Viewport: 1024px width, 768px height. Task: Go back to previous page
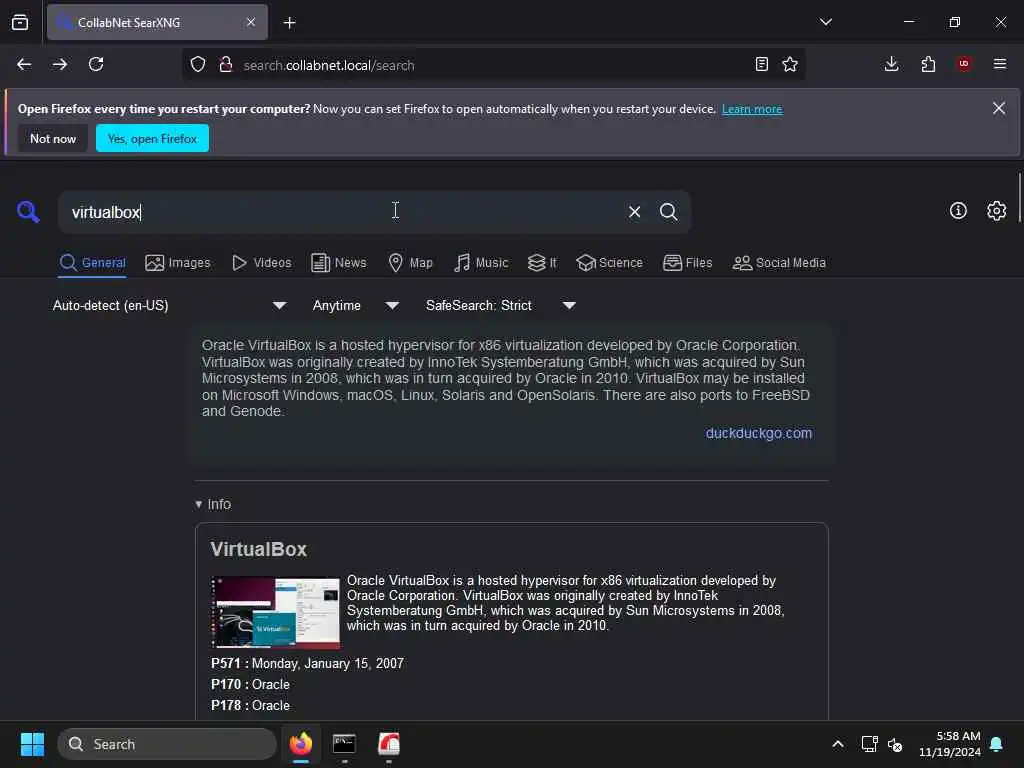coord(24,65)
